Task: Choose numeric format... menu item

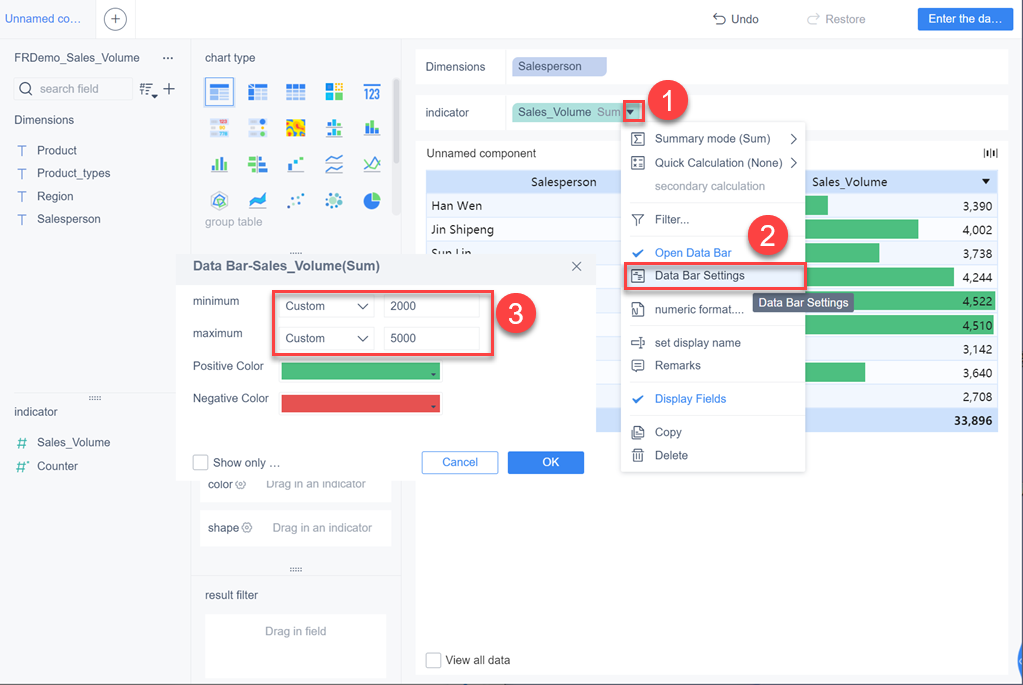Action: point(713,310)
